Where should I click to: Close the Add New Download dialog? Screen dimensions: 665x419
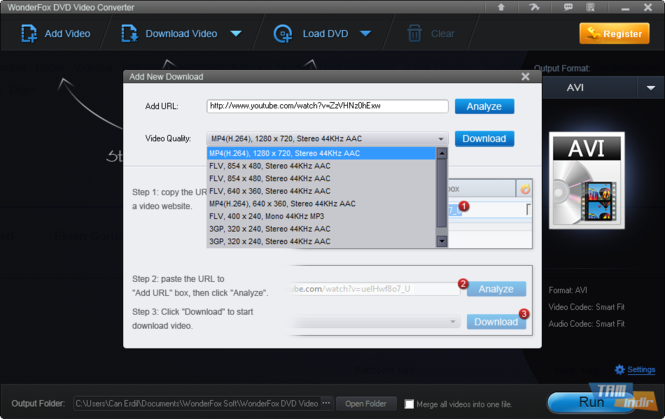[525, 76]
